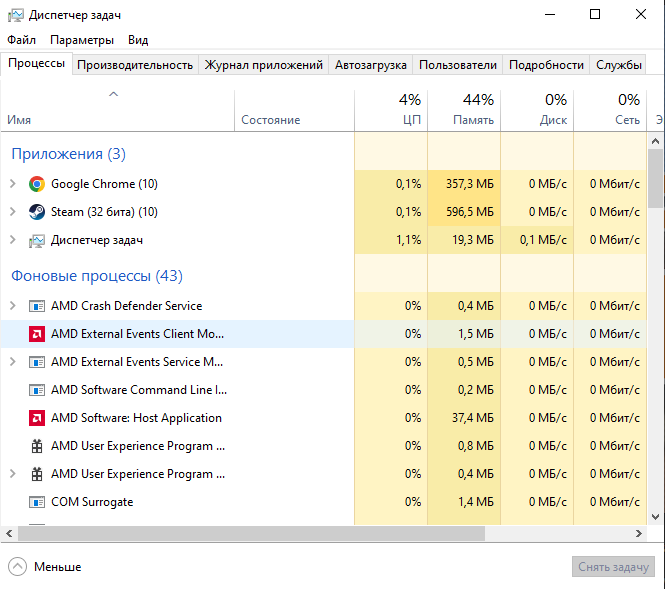The height and width of the screenshot is (589, 665).
Task: Expand the Google Chrome process group
Action: click(x=12, y=184)
